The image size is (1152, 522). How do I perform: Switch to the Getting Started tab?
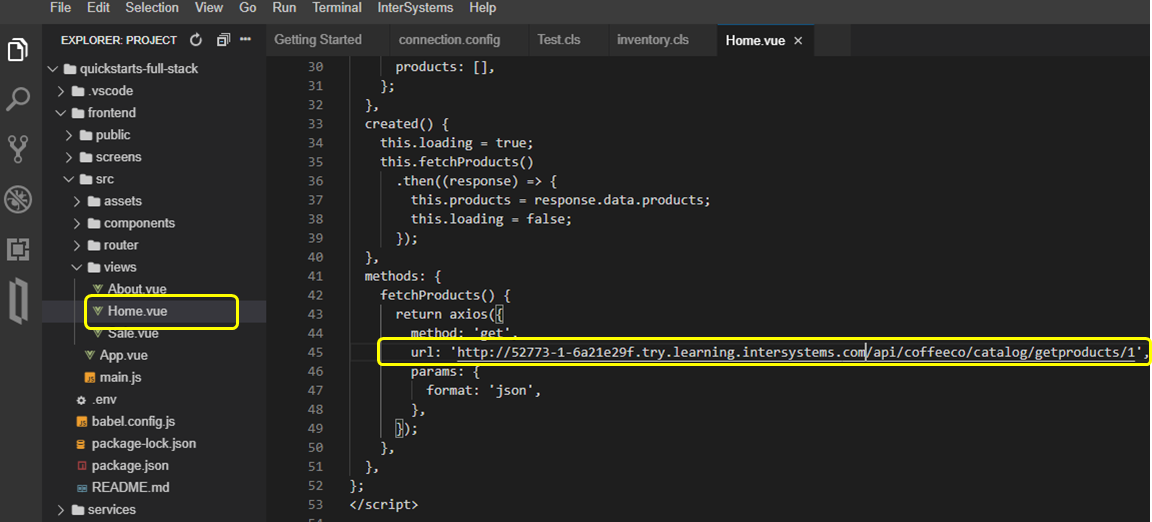318,40
